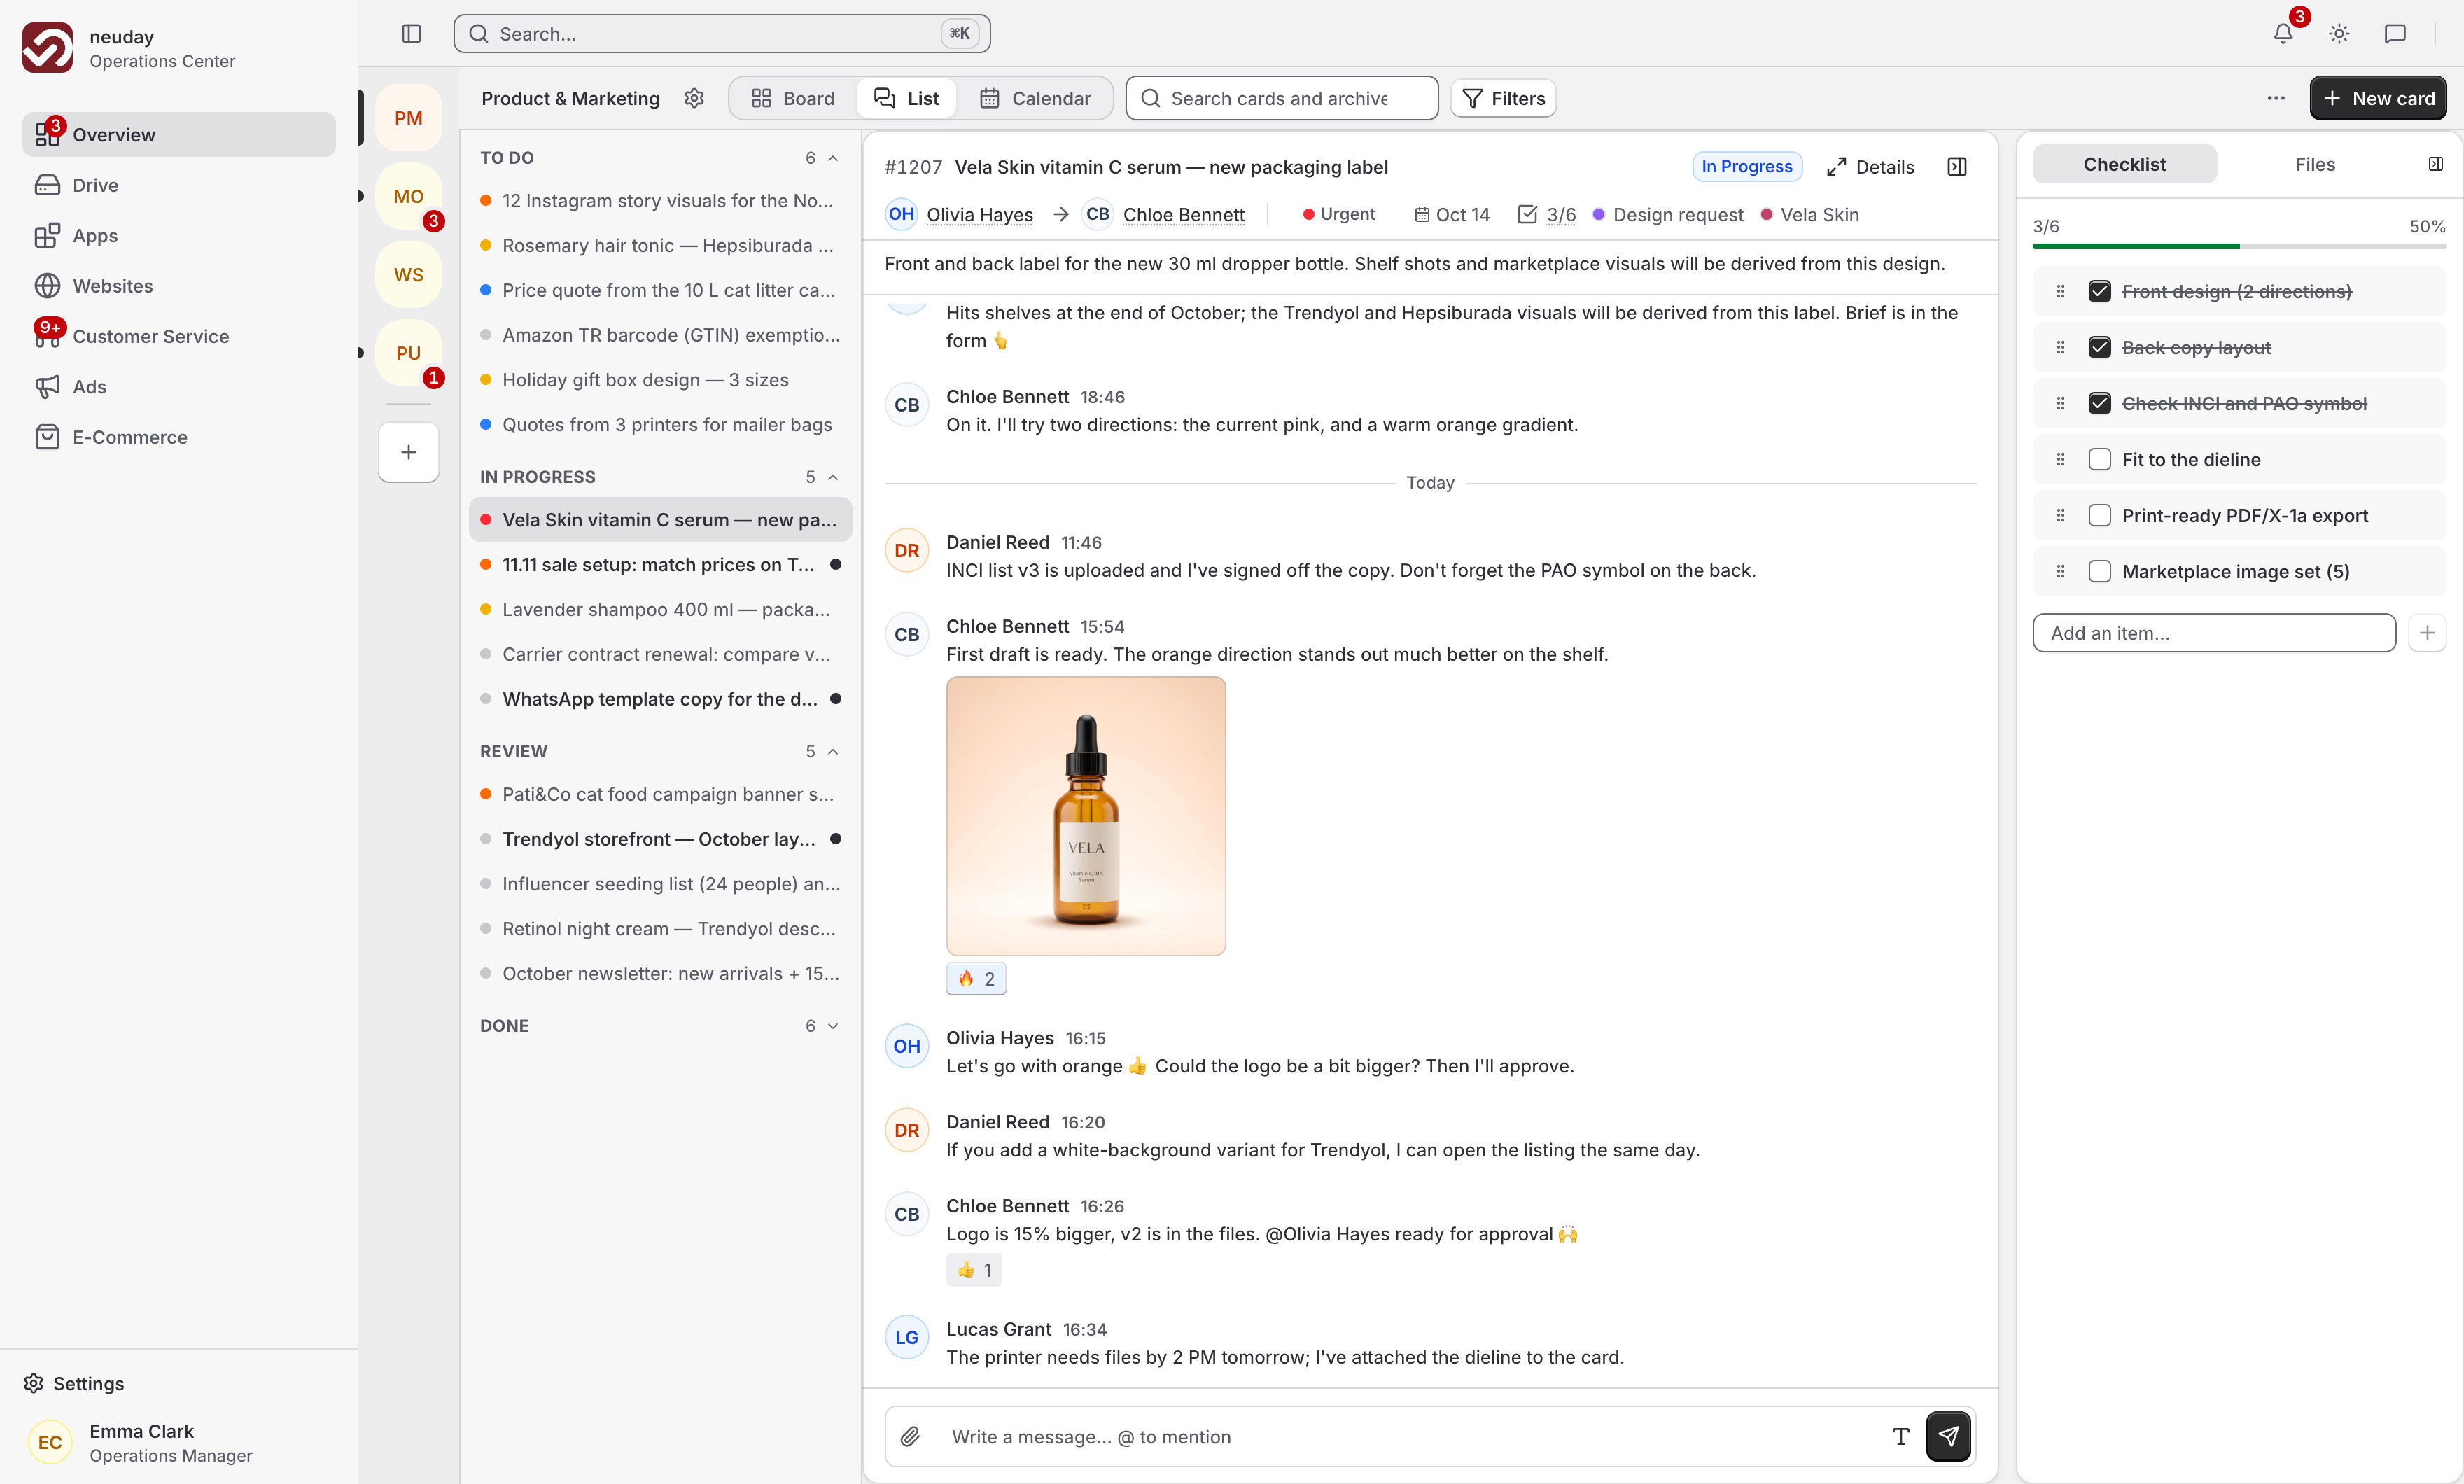Uncheck Front design (2 directions)

(2099, 292)
